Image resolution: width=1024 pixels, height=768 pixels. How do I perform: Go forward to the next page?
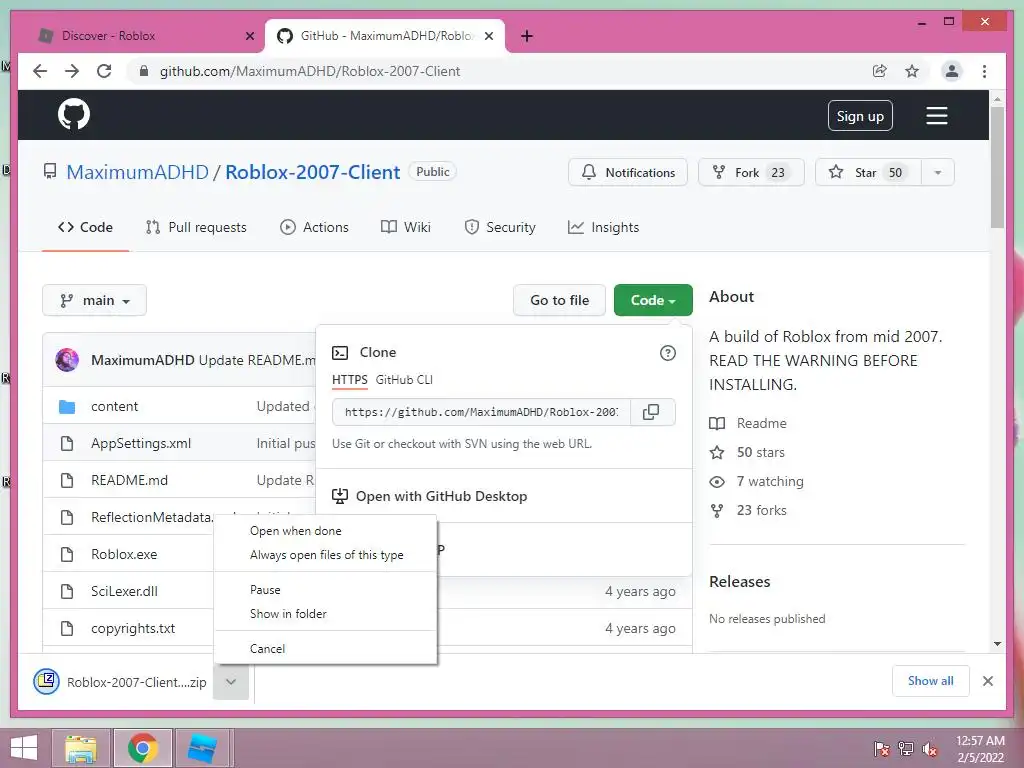tap(72, 71)
